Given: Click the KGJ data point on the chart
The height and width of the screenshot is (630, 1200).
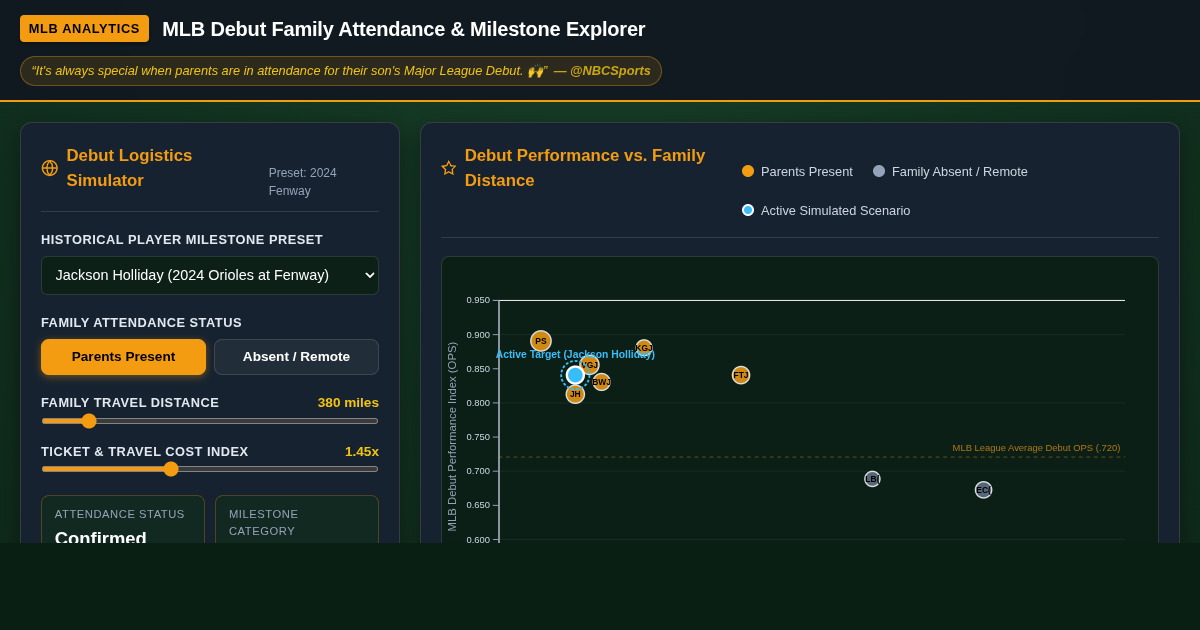Looking at the screenshot, I should 644,348.
